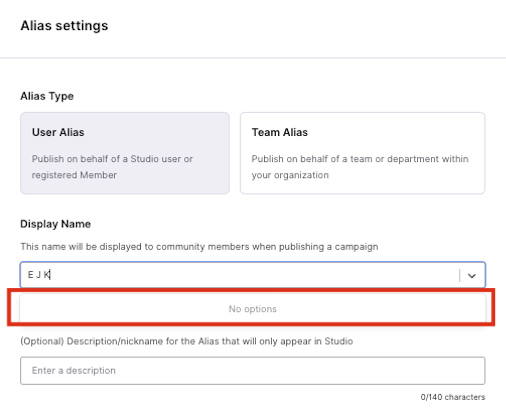Click the community members helper text
Viewport: 506px width, 409px height.
pos(199,247)
